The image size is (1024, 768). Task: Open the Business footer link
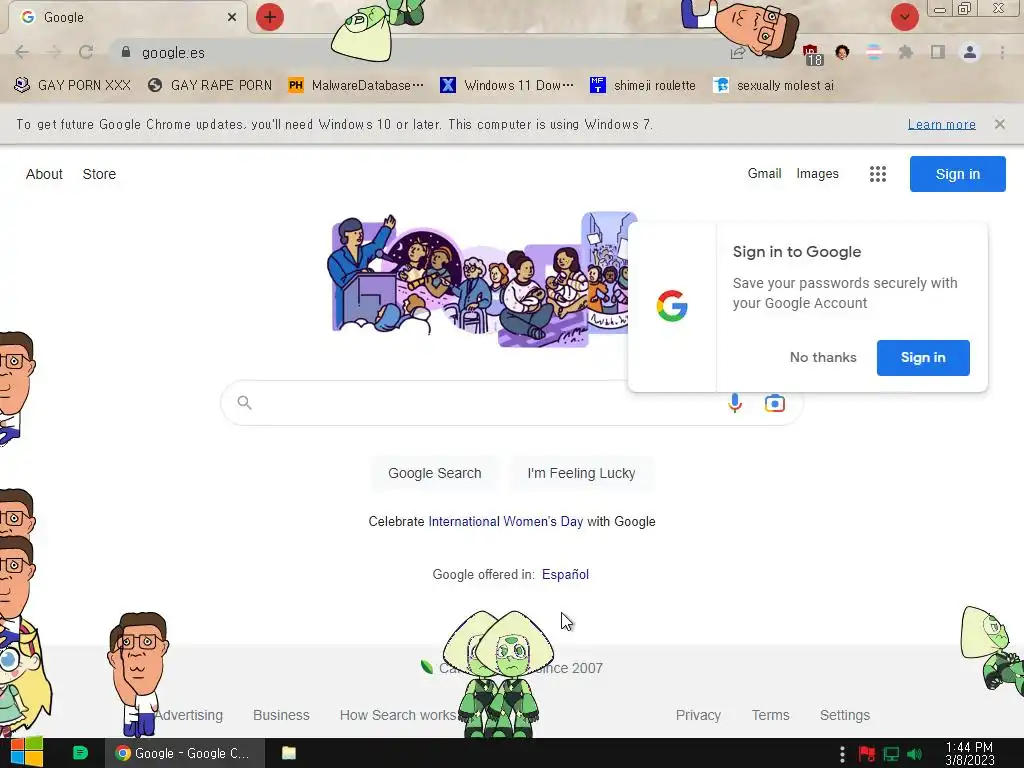coord(281,715)
